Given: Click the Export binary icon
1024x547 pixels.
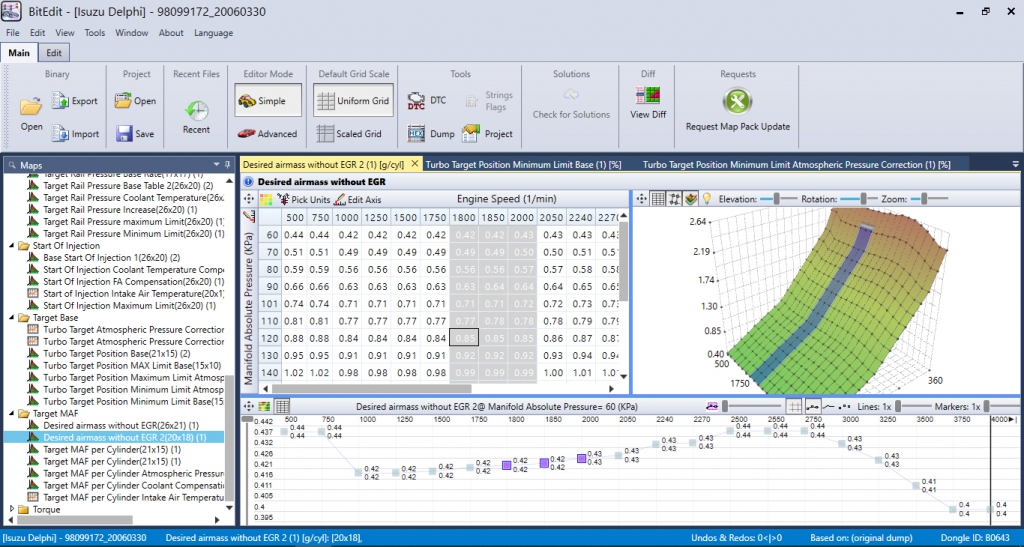Looking at the screenshot, I should [60, 101].
